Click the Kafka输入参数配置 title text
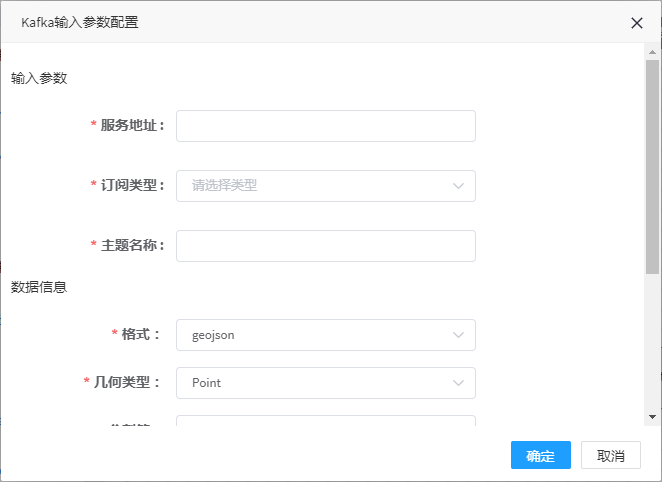662x482 pixels. pos(80,22)
